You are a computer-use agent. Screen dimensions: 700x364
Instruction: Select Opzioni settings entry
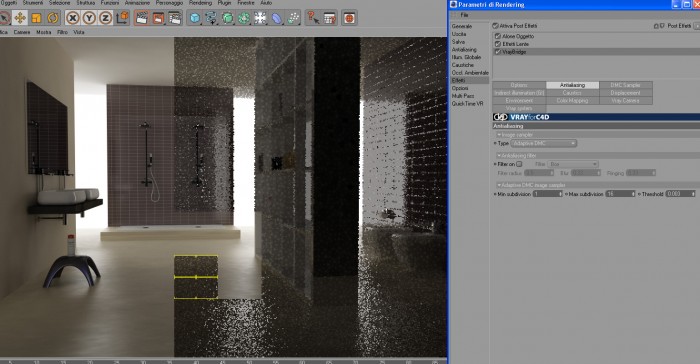(460, 88)
